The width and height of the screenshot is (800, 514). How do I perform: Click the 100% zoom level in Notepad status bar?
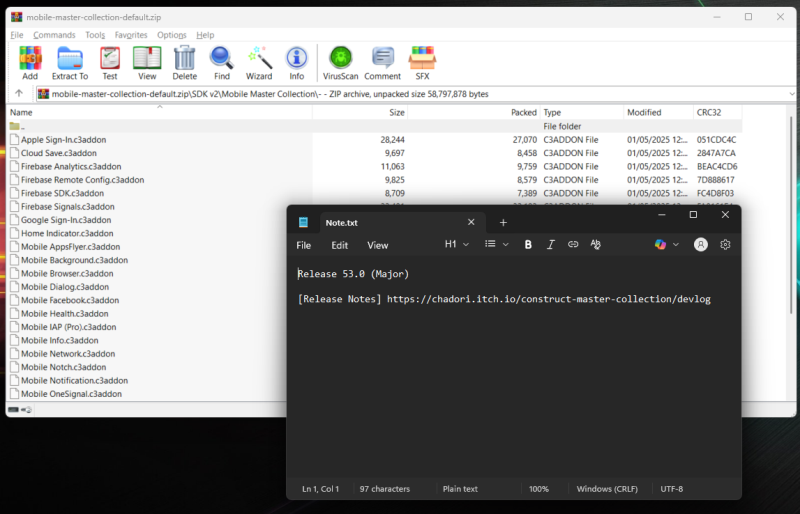tap(539, 488)
